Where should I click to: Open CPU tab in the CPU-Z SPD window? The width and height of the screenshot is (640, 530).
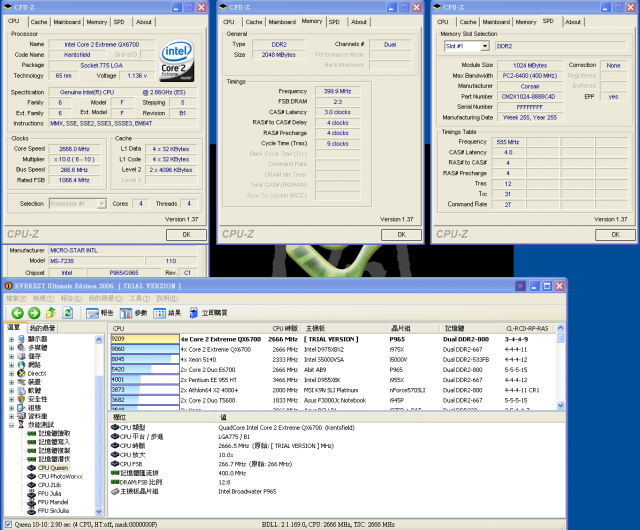click(443, 22)
